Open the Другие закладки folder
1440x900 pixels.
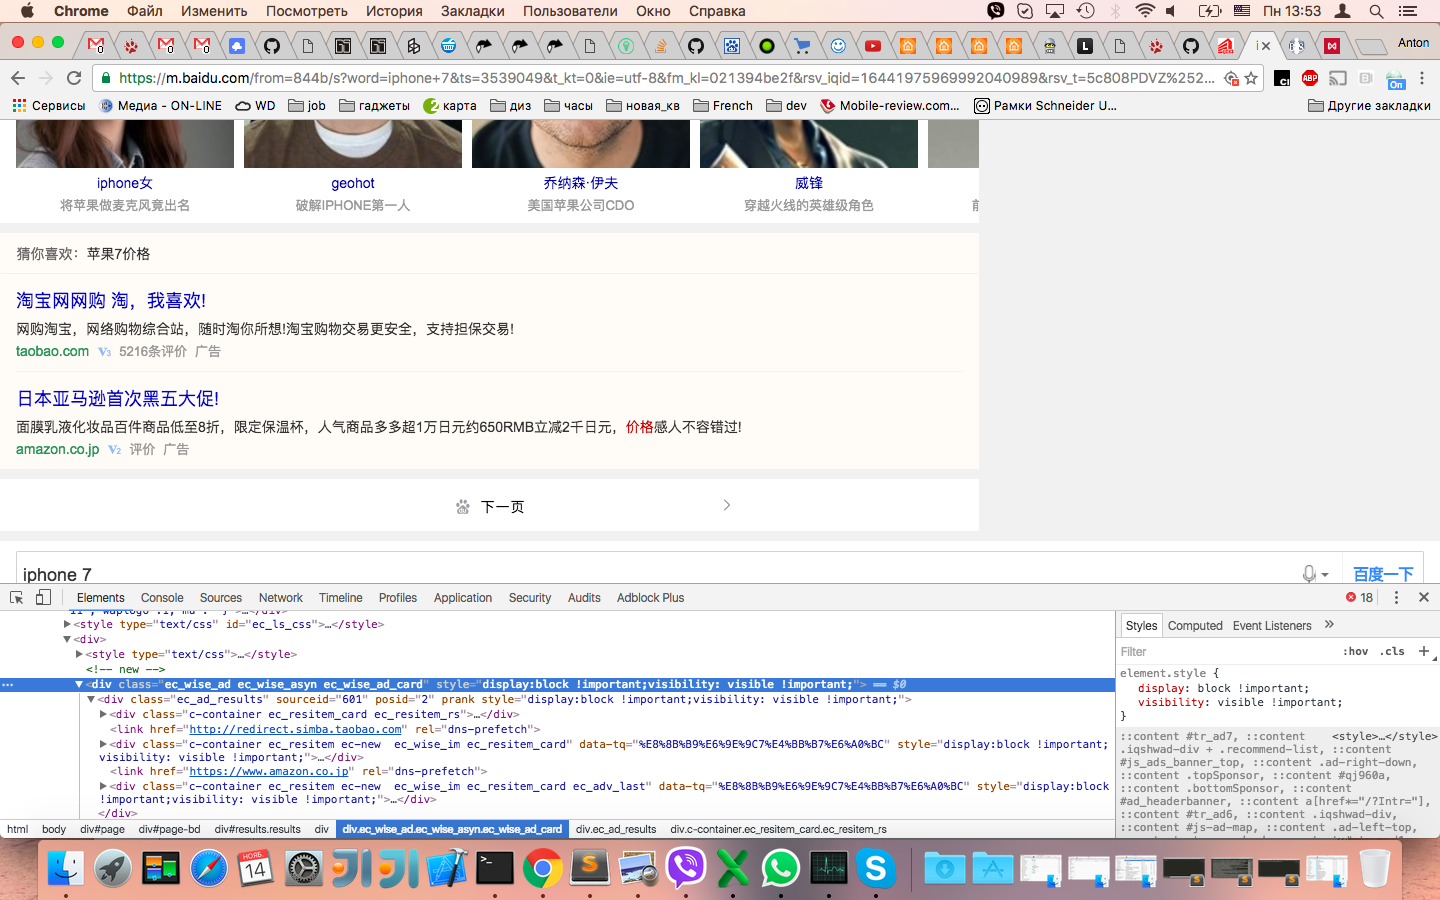tap(1369, 105)
